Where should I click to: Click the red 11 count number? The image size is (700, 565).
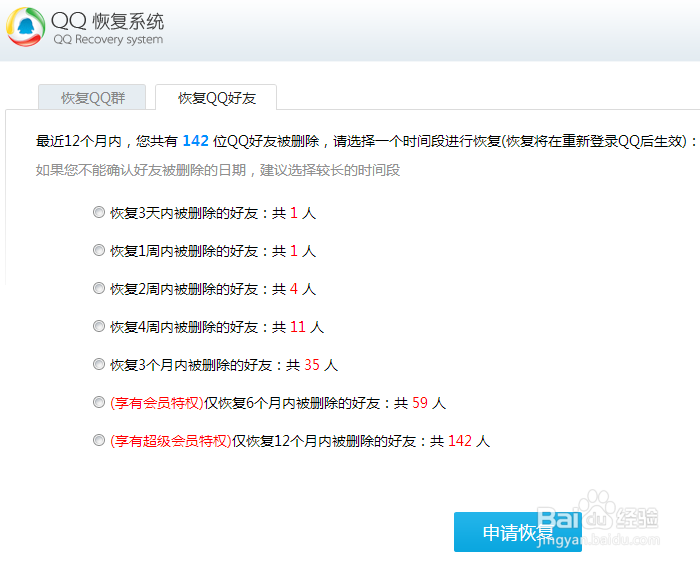pos(298,327)
